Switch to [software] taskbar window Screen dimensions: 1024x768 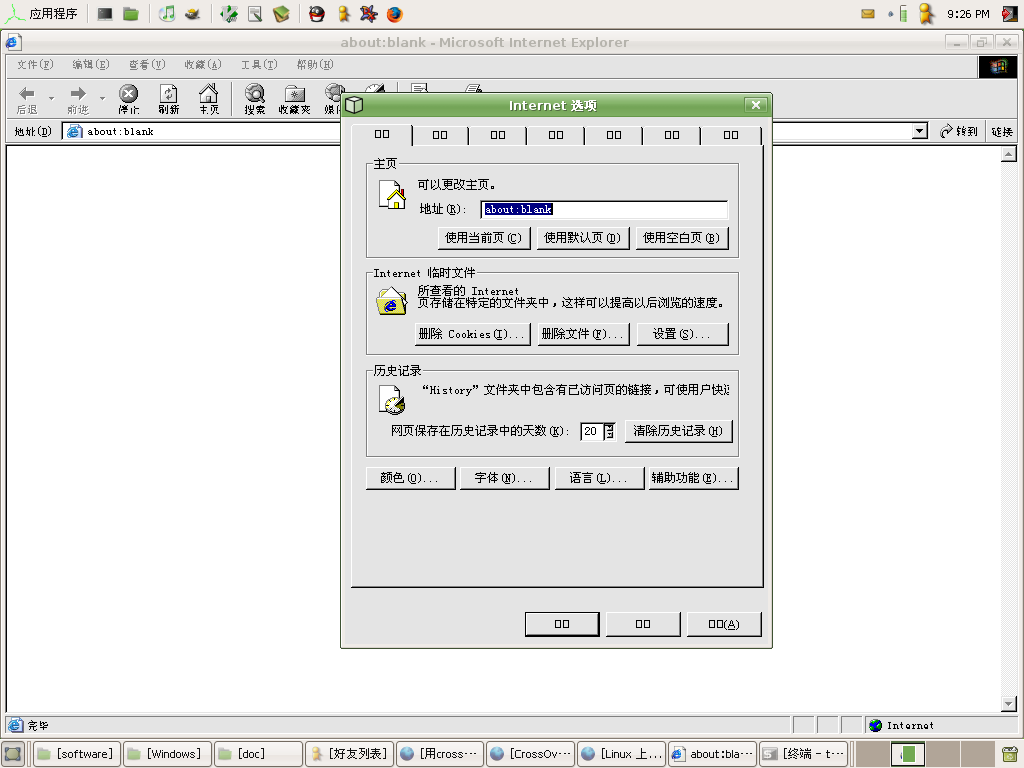point(76,754)
